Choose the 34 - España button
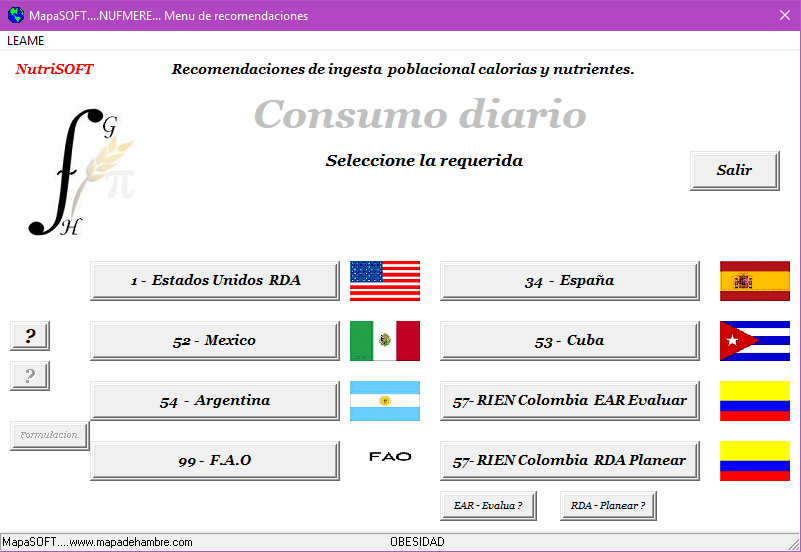This screenshot has height=552, width=801. (569, 281)
